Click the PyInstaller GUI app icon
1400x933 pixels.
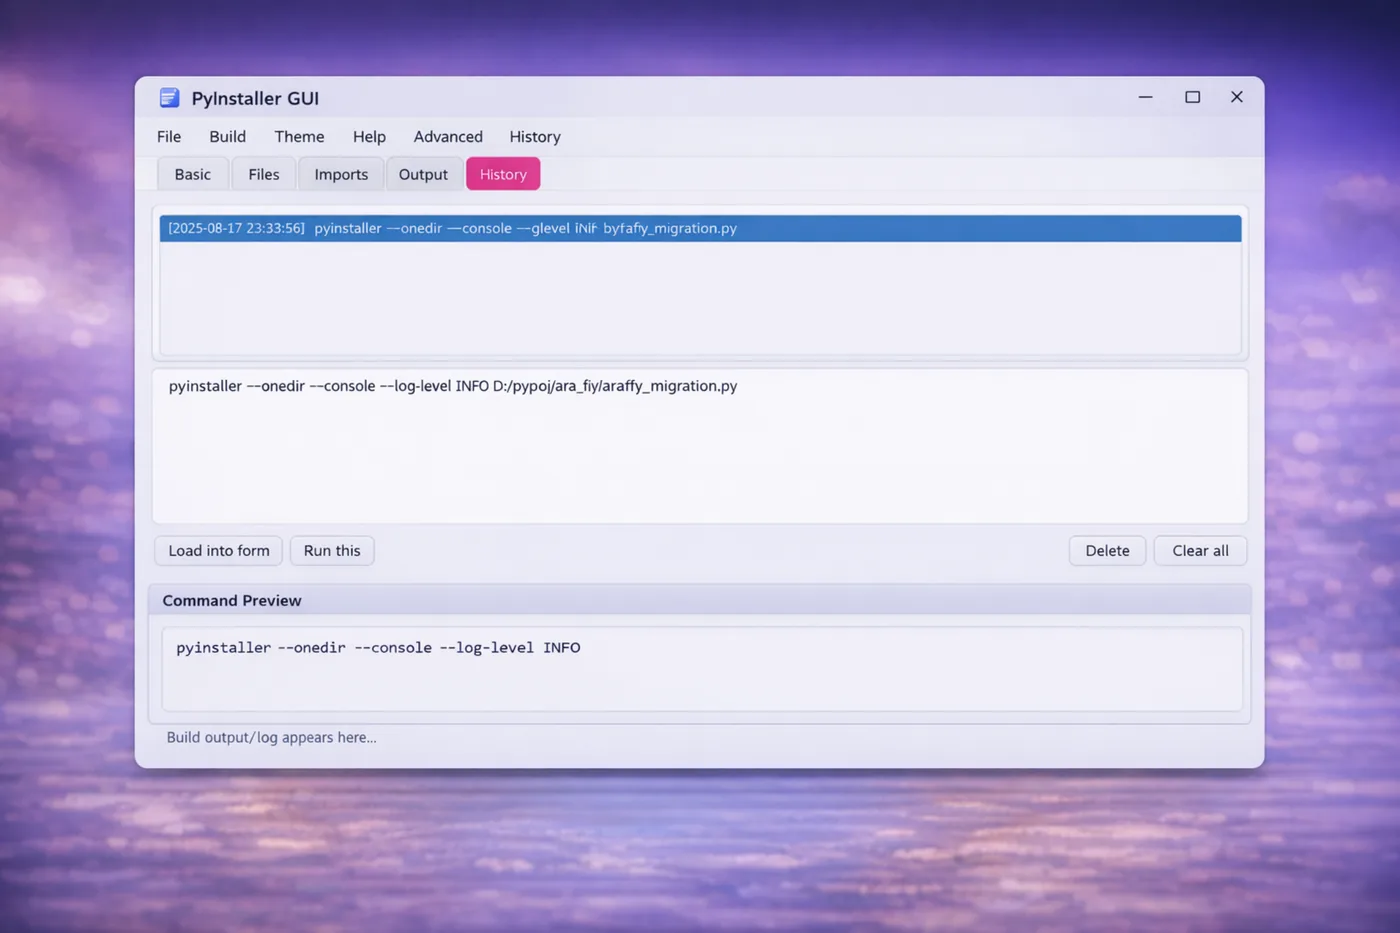pos(169,98)
